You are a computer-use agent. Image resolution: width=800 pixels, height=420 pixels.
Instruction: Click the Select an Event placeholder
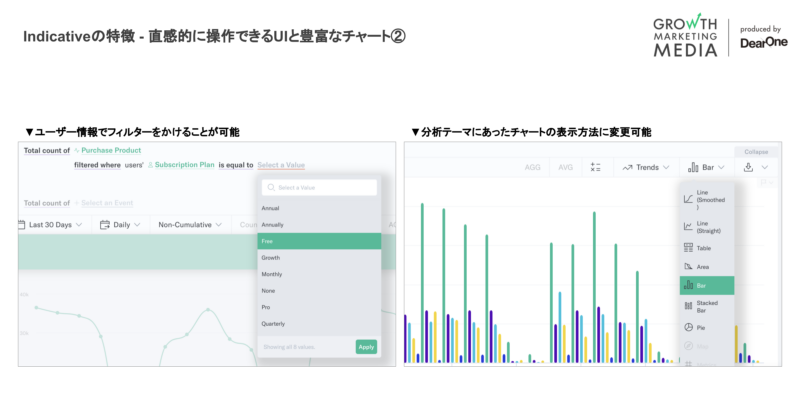point(107,203)
